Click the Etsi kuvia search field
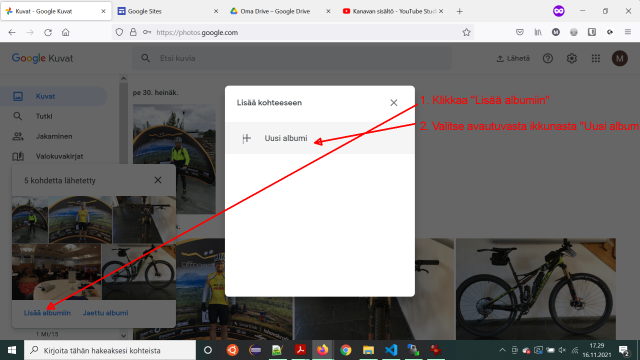Image resolution: width=640 pixels, height=360 pixels. point(292,58)
